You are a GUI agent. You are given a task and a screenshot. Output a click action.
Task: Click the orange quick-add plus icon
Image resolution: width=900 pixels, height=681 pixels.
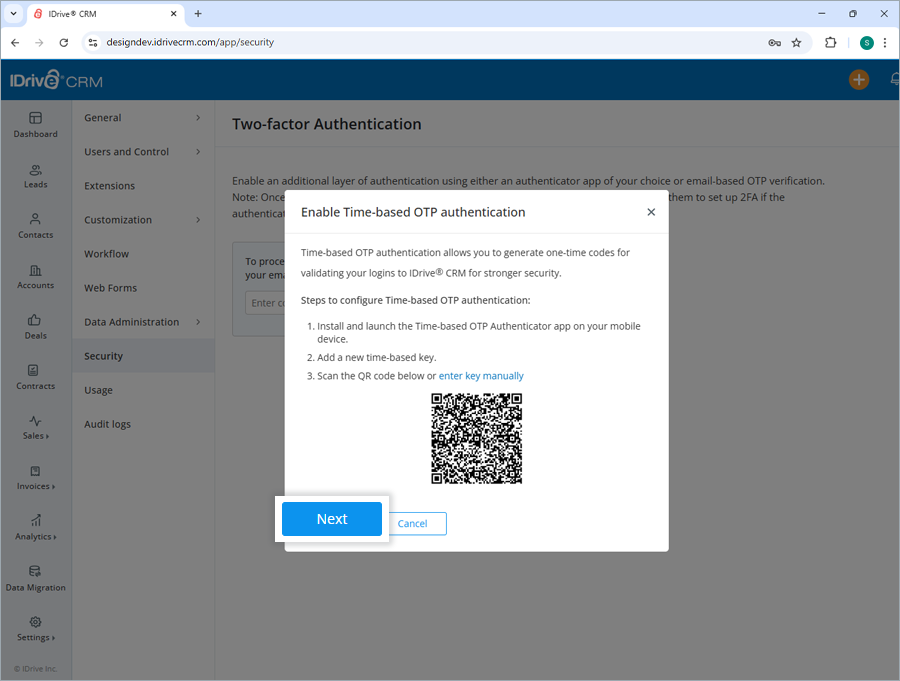(858, 79)
